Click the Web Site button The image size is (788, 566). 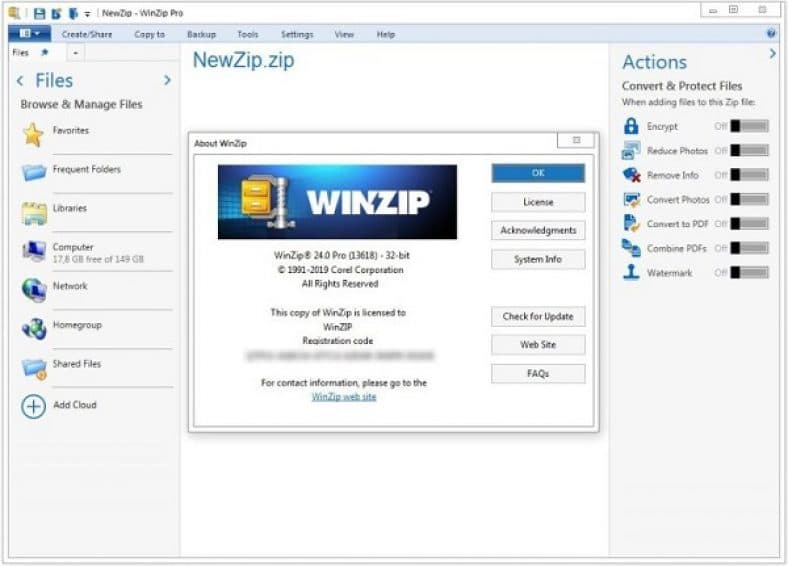pos(538,345)
